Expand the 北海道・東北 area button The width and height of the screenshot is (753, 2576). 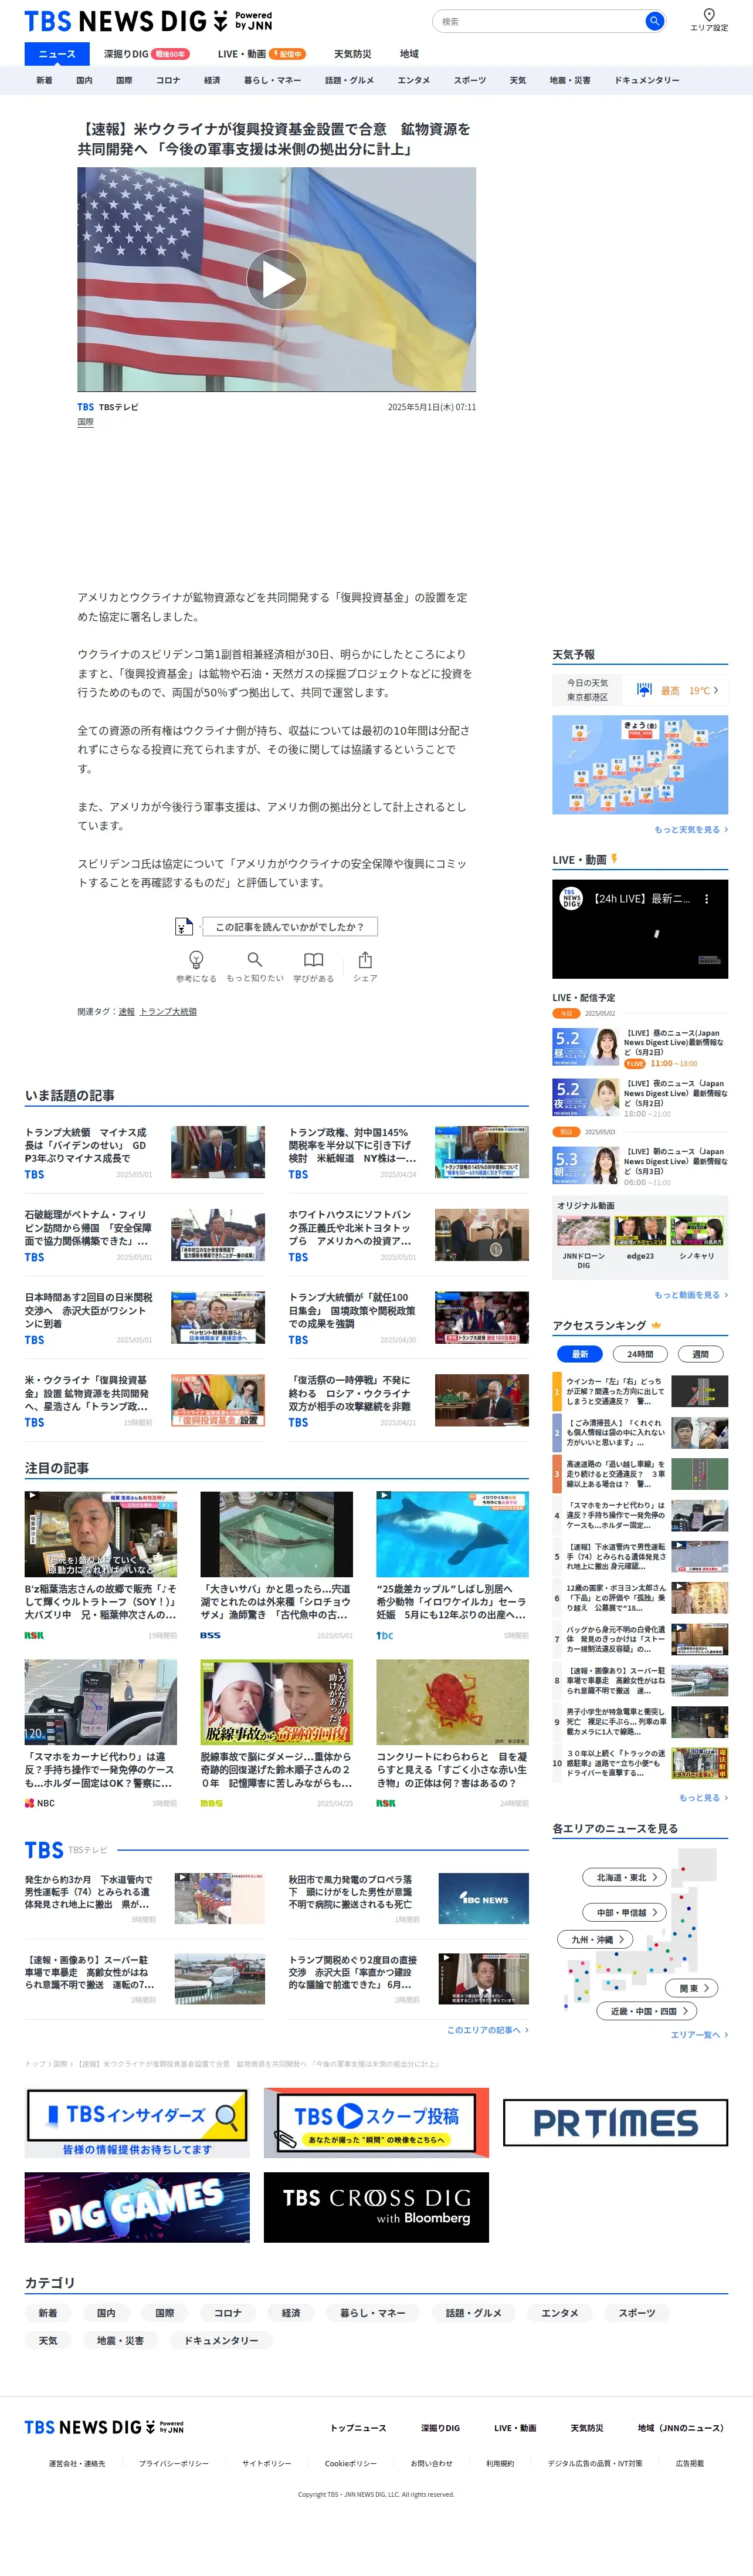coord(625,1877)
